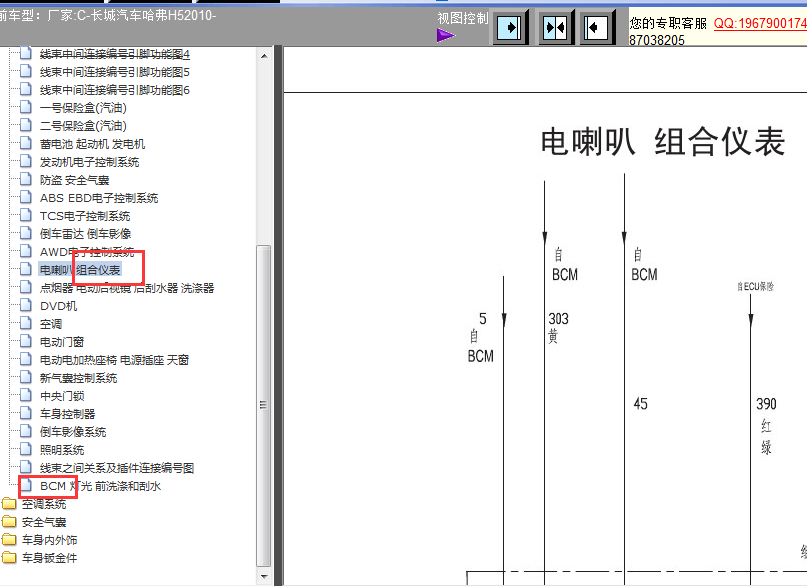Open 二号保险盒(汽油) diagram

(83, 126)
